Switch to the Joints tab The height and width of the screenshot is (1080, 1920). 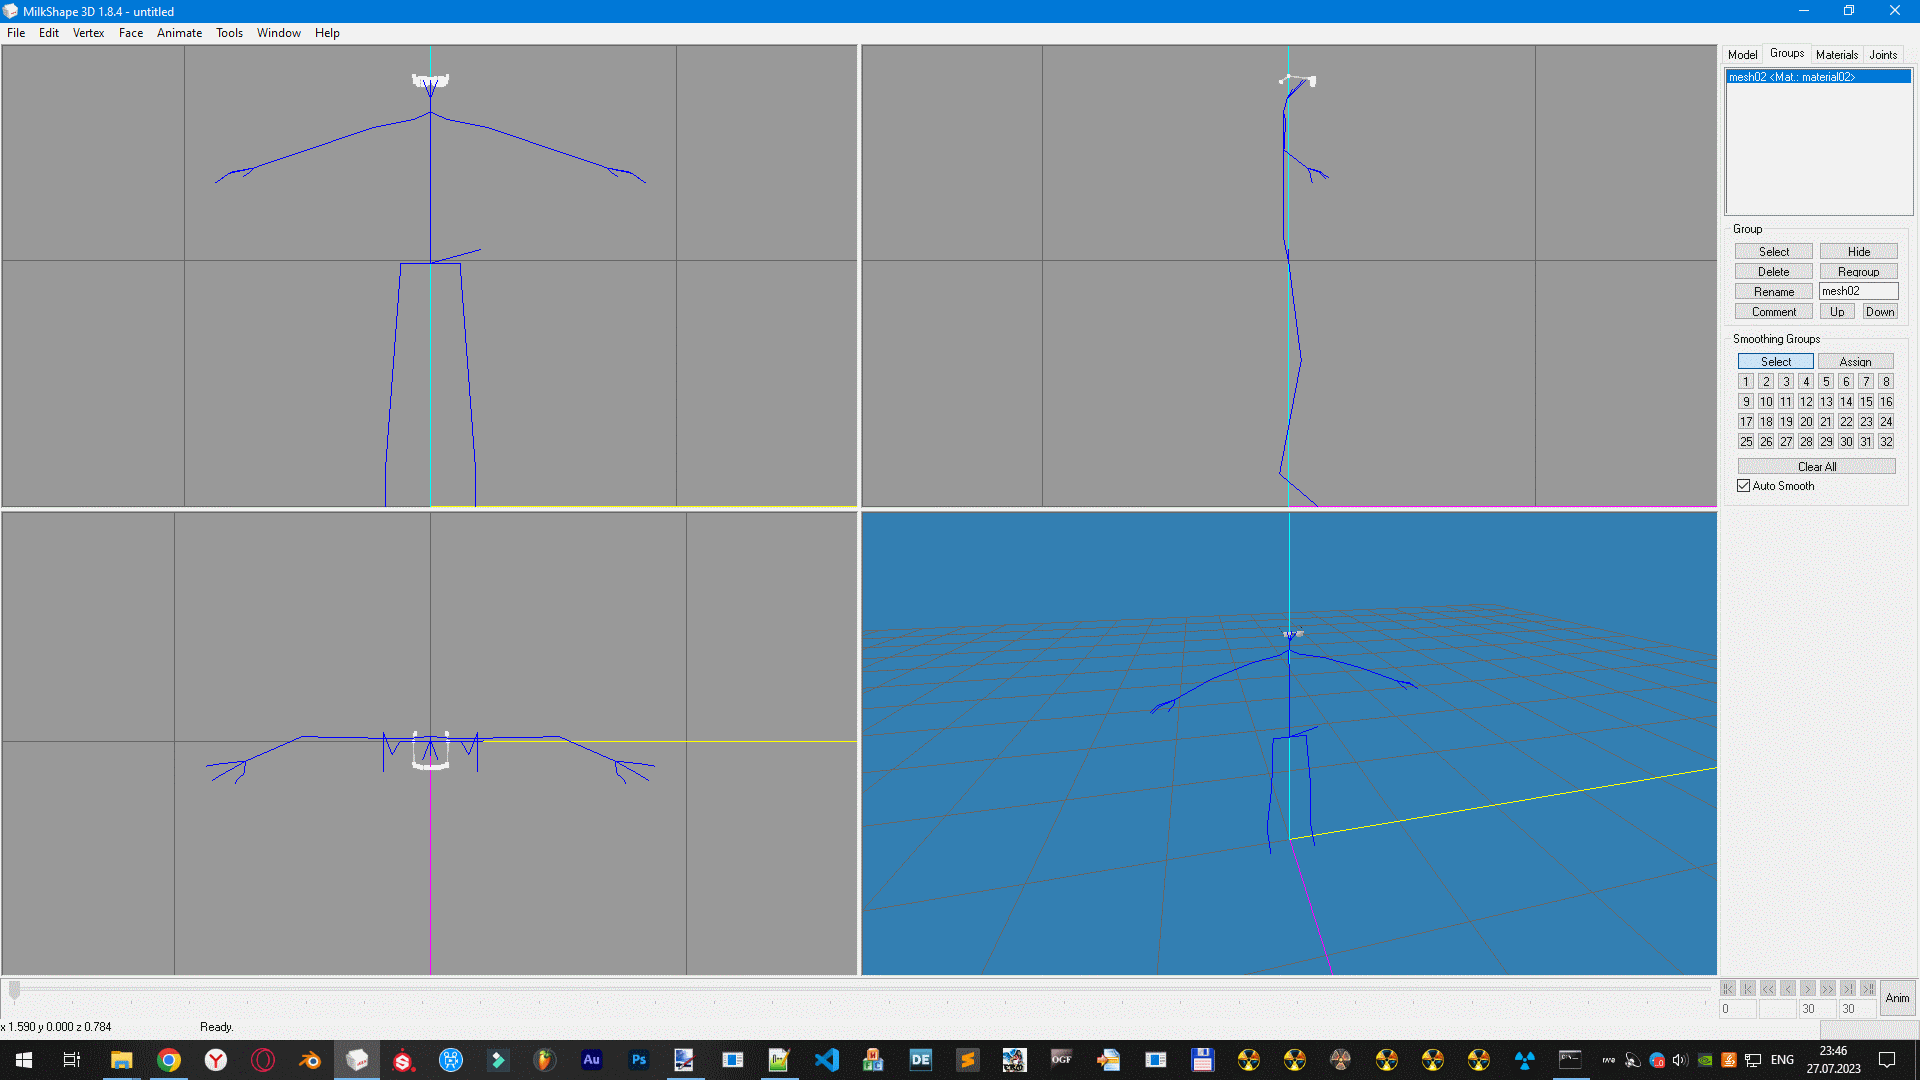[x=1883, y=55]
